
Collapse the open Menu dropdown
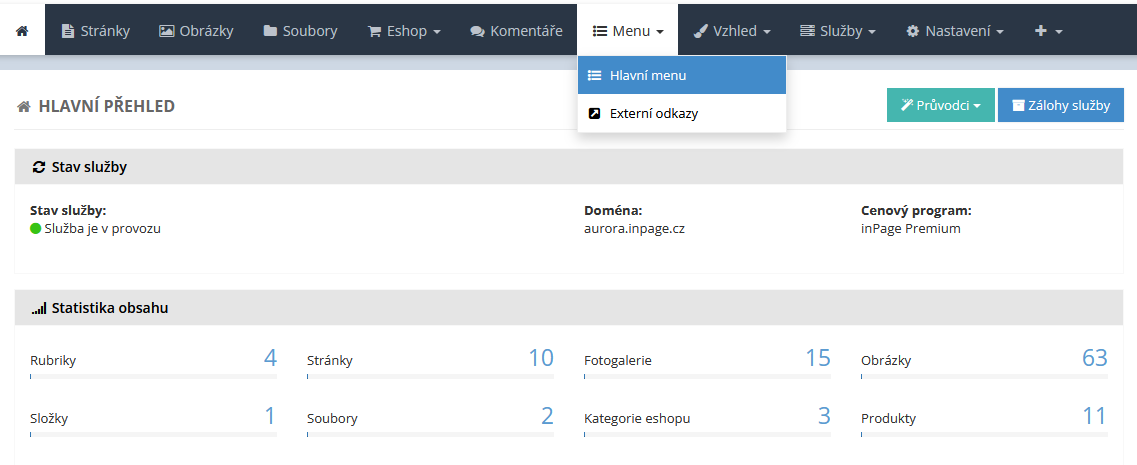[628, 31]
